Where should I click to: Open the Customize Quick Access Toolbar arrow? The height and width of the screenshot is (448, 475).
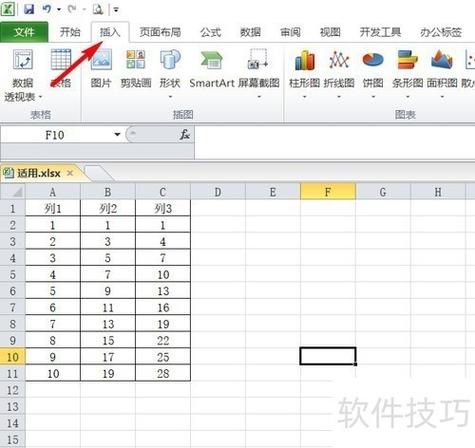tap(116, 10)
